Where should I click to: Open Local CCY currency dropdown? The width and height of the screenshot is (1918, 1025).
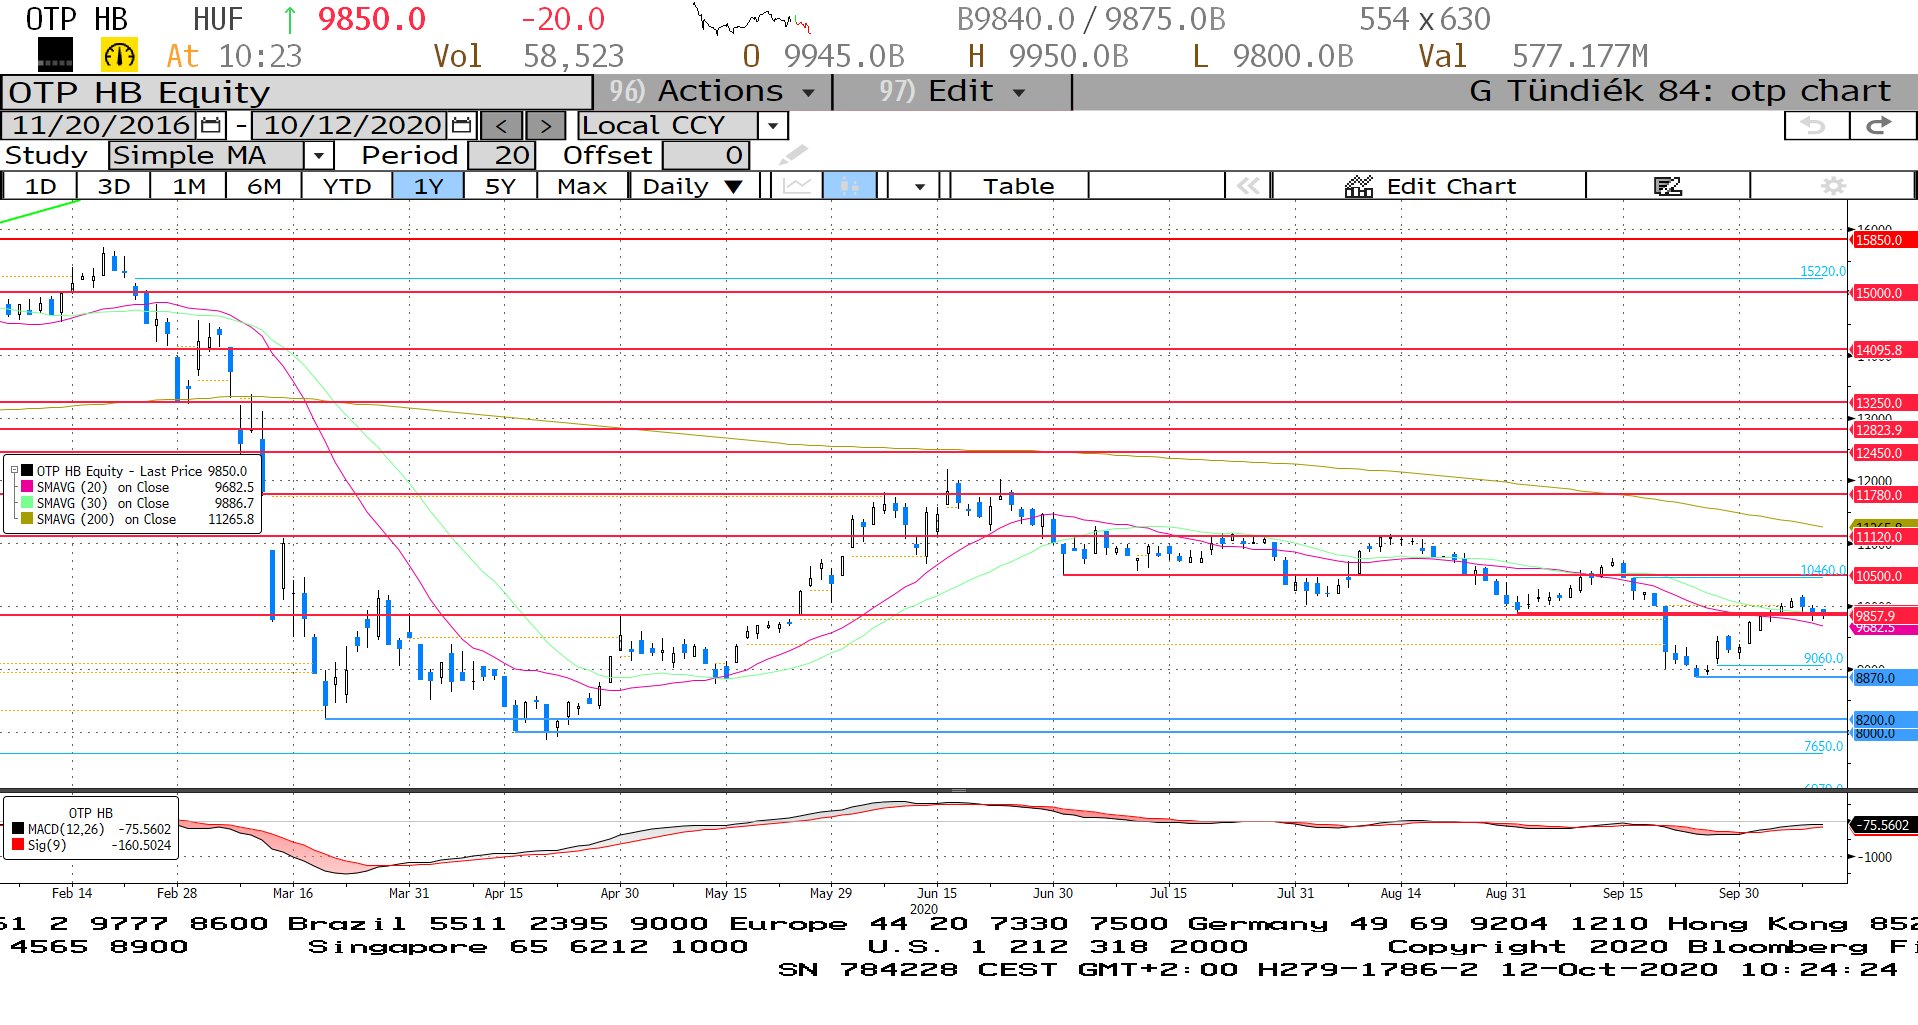pyautogui.click(x=772, y=126)
